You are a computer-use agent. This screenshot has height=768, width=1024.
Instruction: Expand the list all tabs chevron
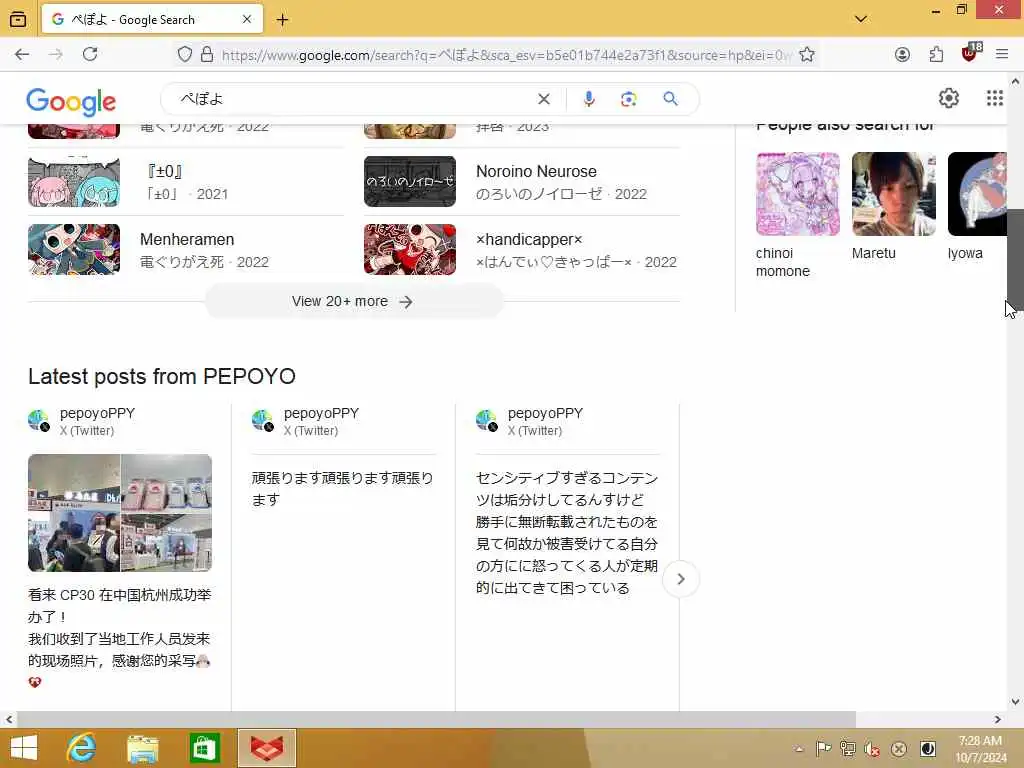(x=861, y=19)
